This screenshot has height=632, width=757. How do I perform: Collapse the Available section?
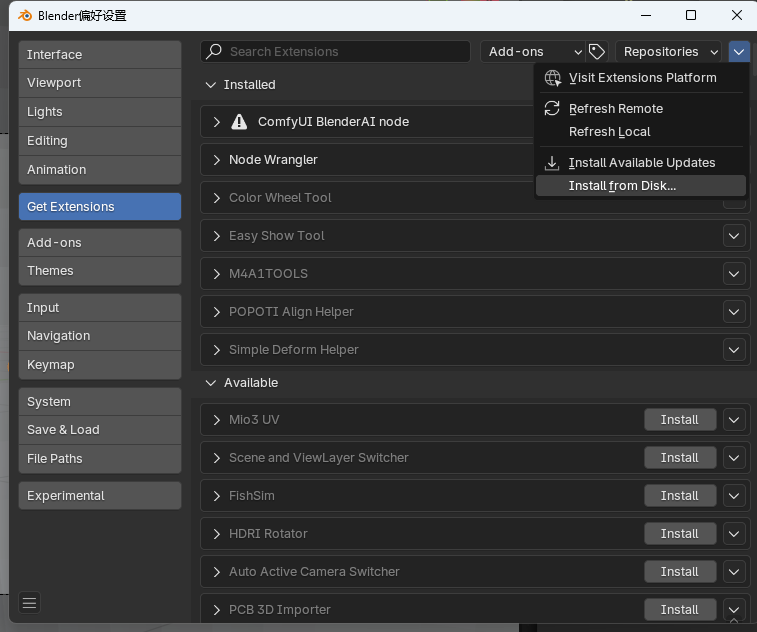click(x=210, y=383)
